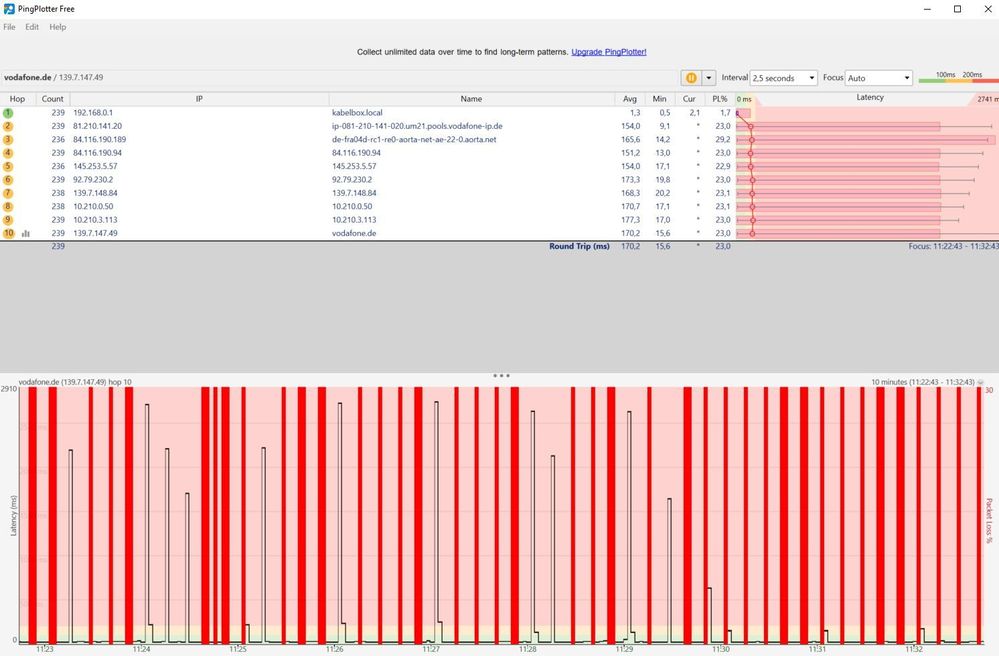Click hop 7 orange status icon
Image resolution: width=999 pixels, height=656 pixels.
[x=8, y=193]
